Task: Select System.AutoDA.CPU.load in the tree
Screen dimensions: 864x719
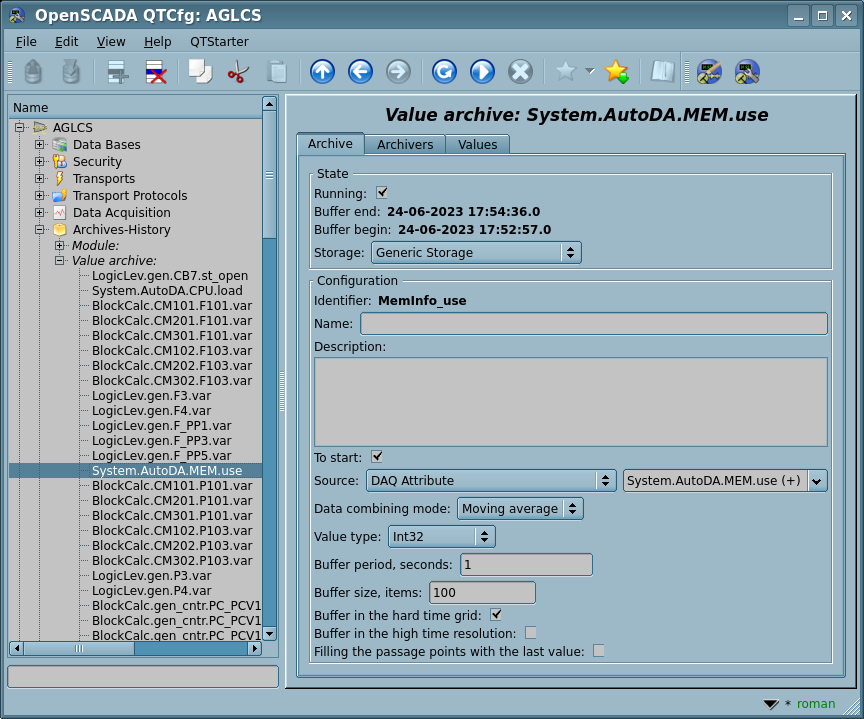Action: (167, 291)
